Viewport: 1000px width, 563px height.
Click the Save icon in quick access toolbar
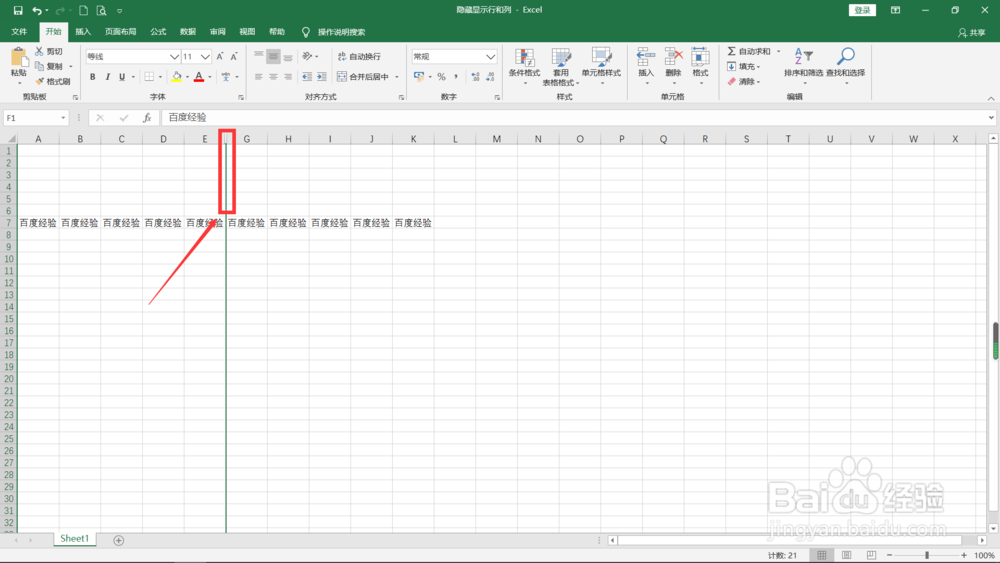click(x=18, y=10)
